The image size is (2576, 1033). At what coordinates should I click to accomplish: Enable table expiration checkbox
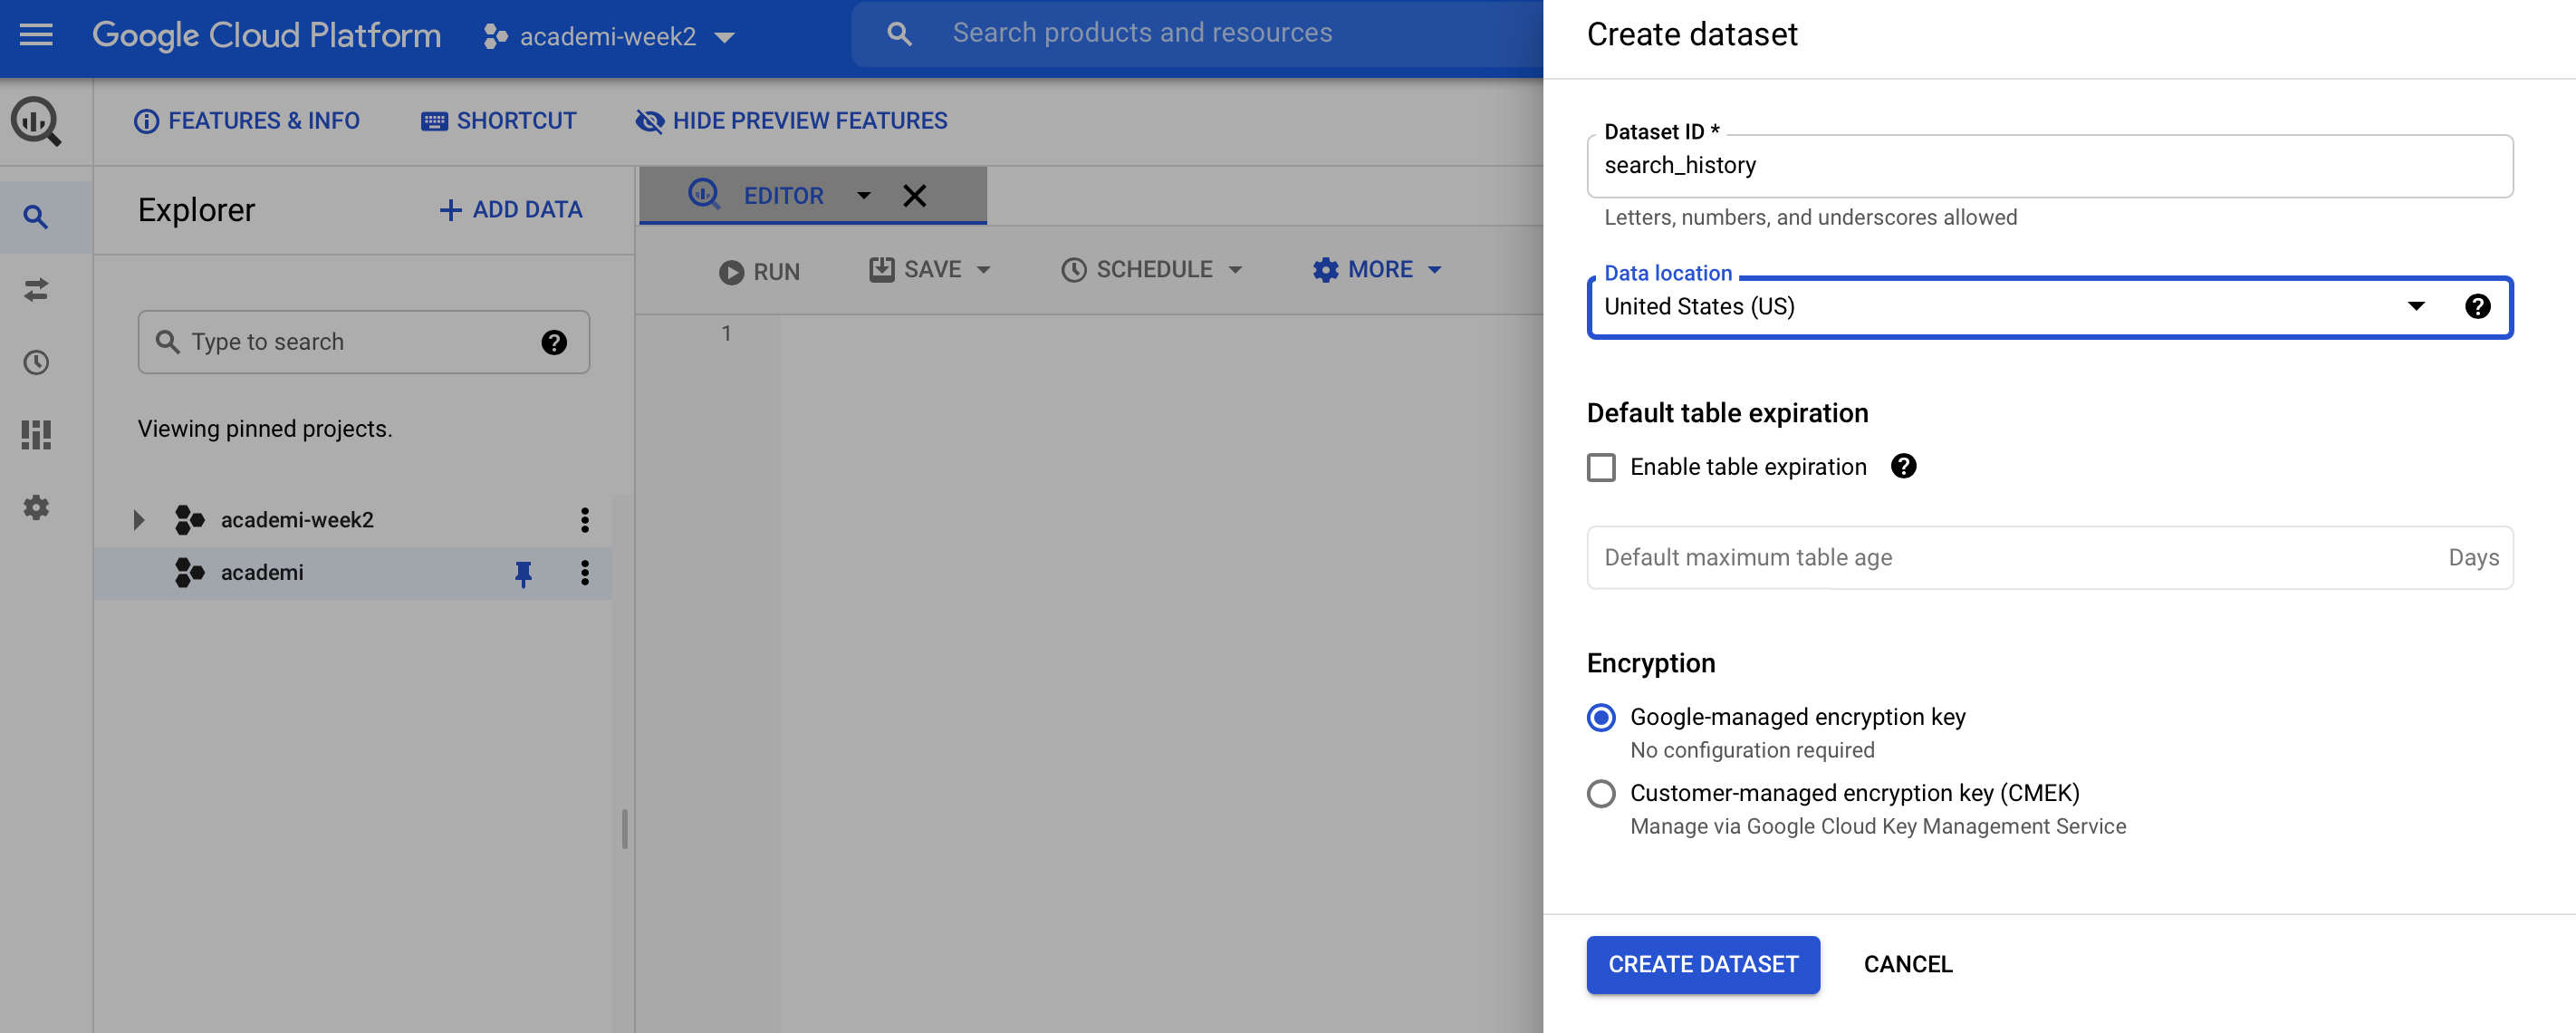[1602, 467]
